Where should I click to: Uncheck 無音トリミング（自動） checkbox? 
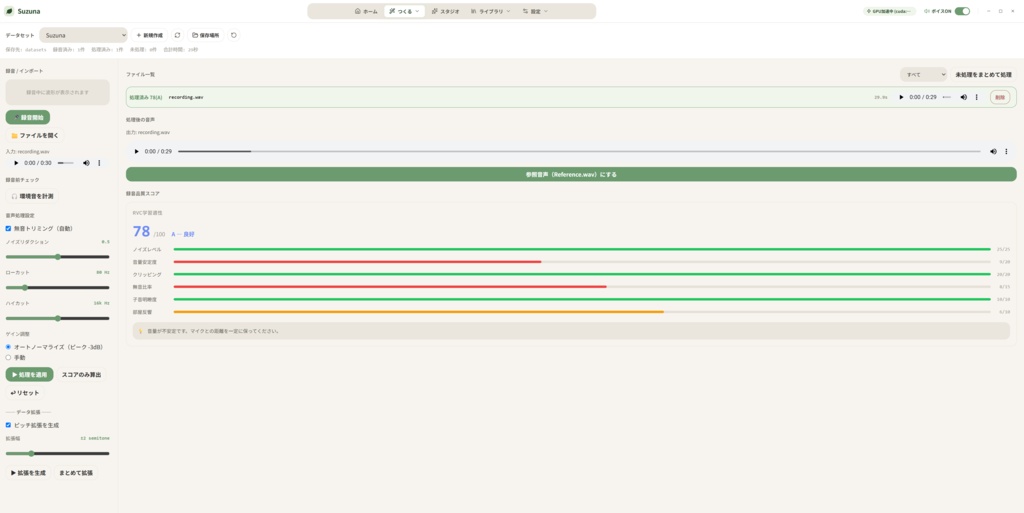[x=8, y=228]
